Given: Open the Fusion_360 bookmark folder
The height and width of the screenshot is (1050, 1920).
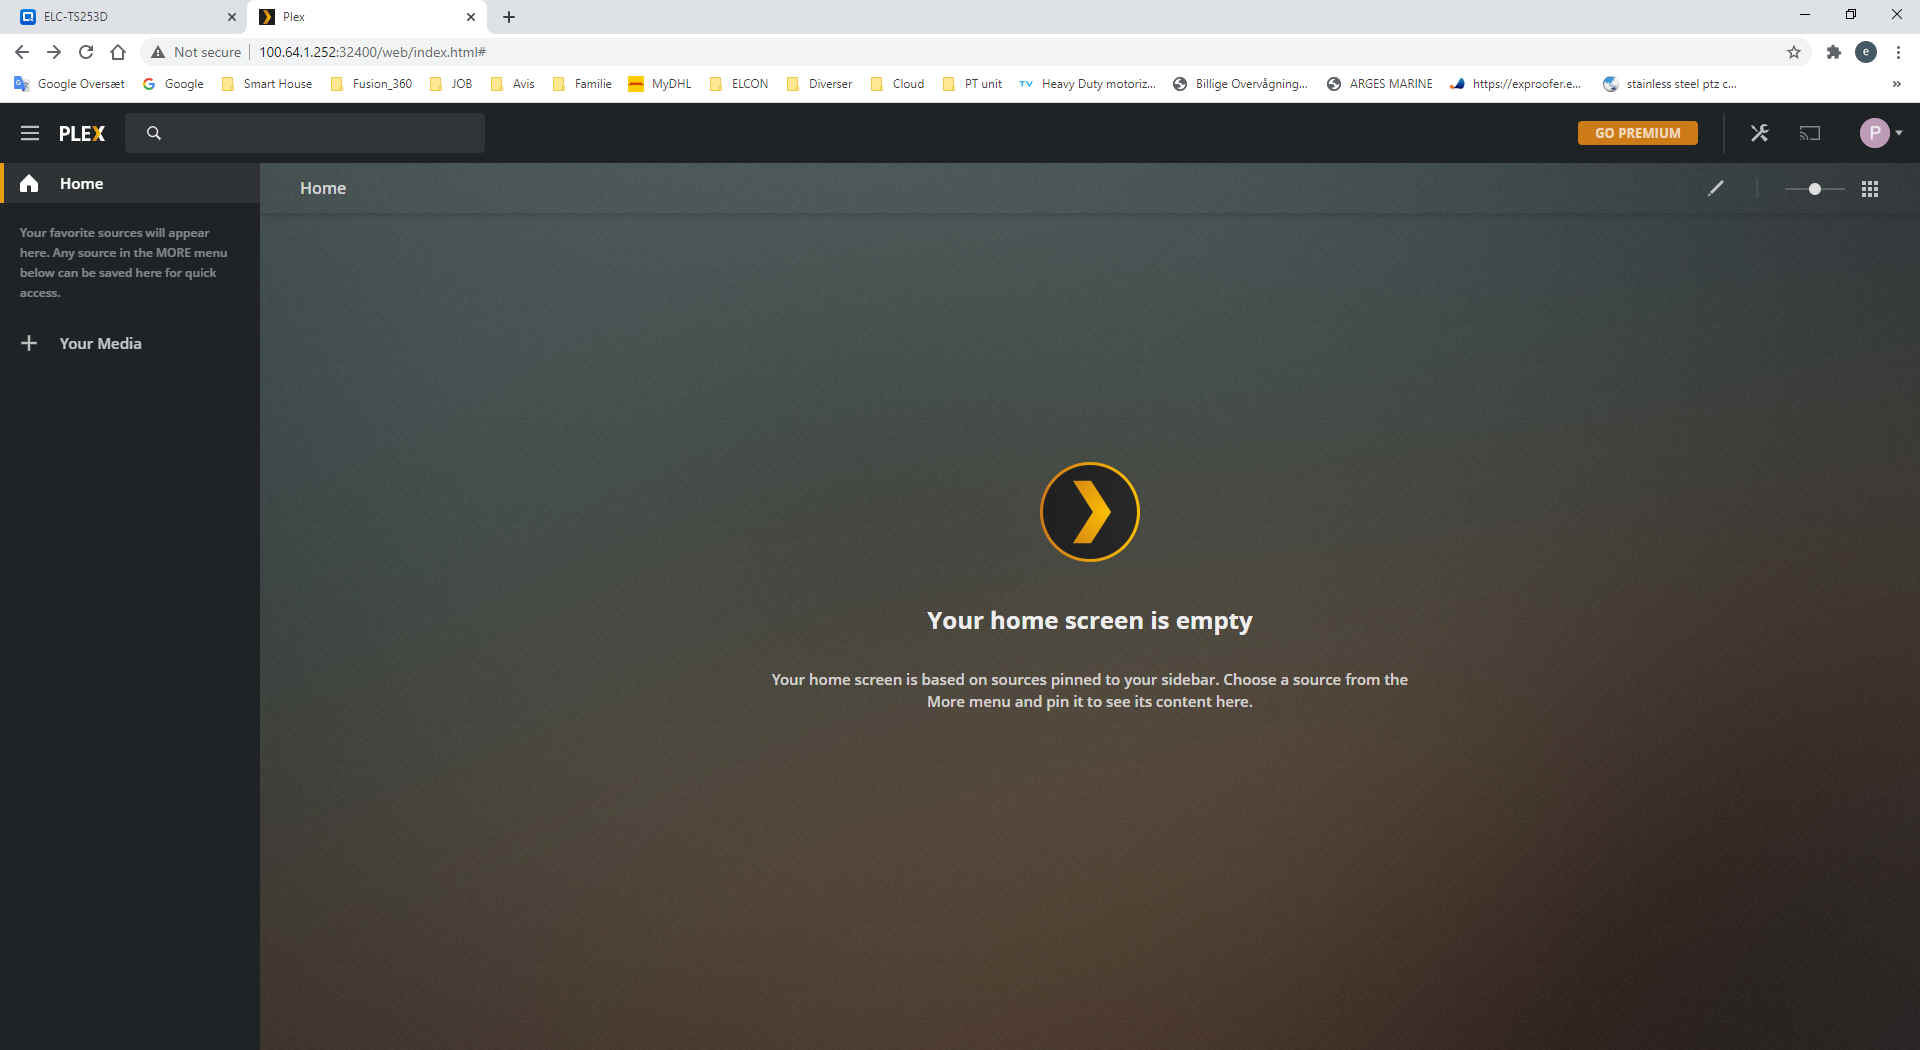Looking at the screenshot, I should [x=371, y=84].
